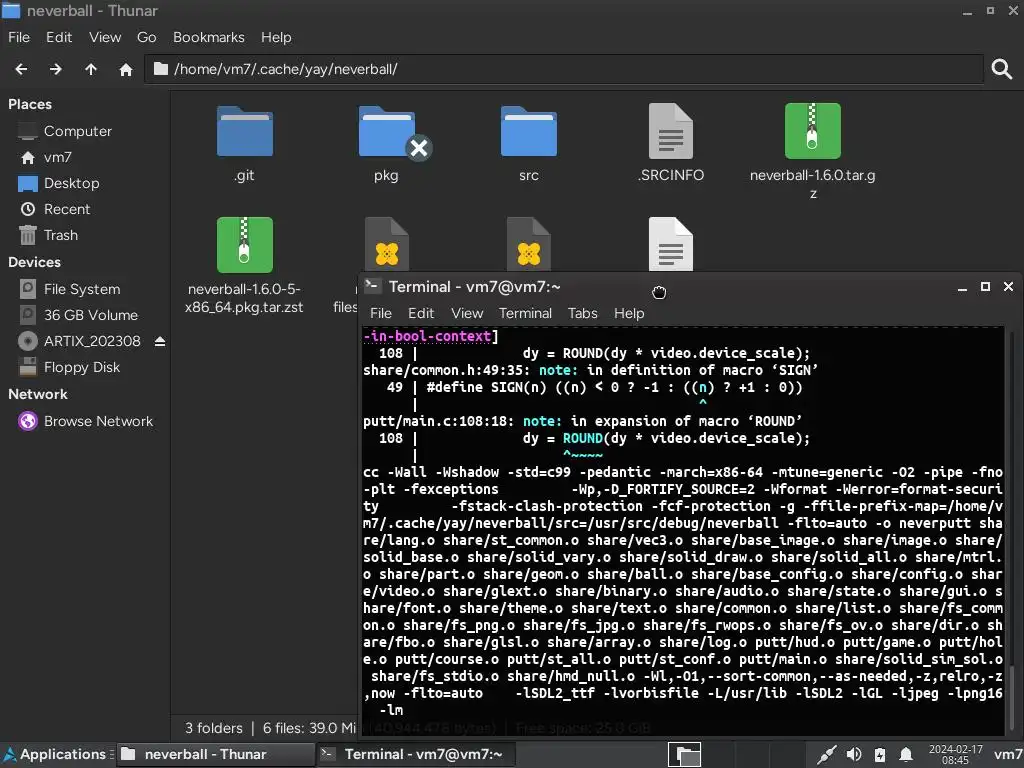This screenshot has height=768, width=1024.
Task: Click the statusbar text '3 folders'
Action: pos(214,728)
